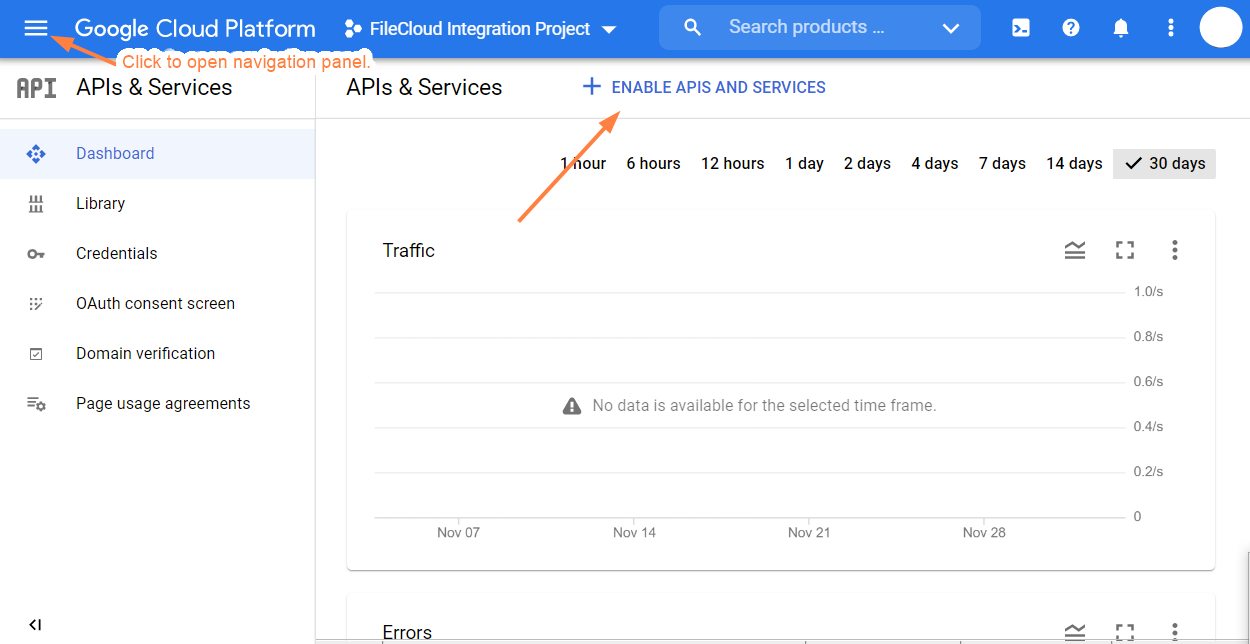Screen dimensions: 1250x644
Task: Change Traffic chart type with line-chart icon
Action: [1074, 250]
